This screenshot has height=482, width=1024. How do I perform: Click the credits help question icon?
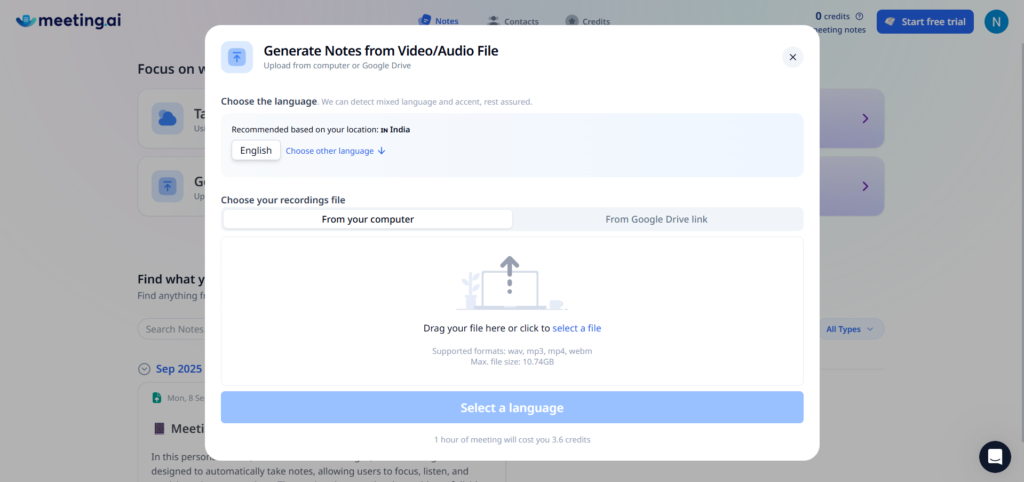point(859,16)
